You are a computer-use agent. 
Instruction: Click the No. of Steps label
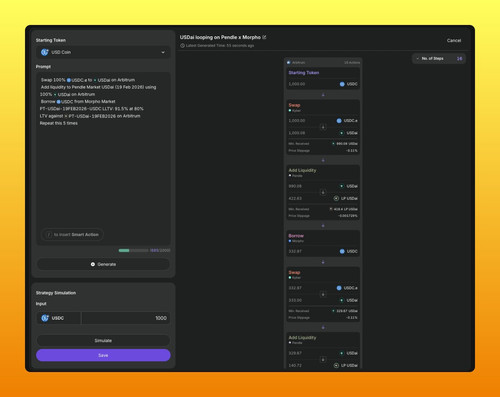pos(433,59)
